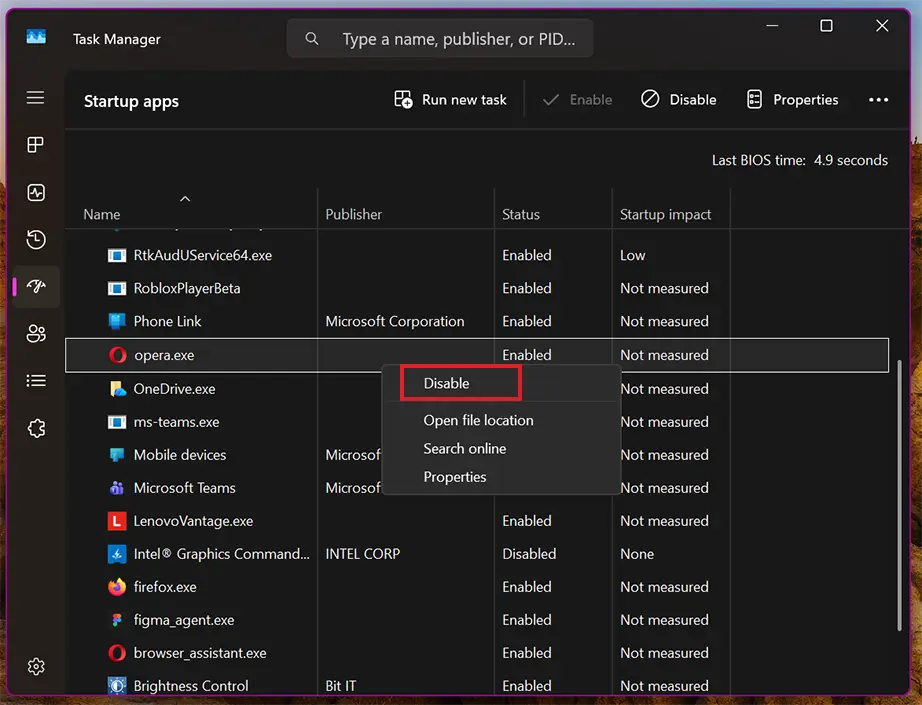Select the ms-teams.exe row name
This screenshot has width=922, height=705.
pos(176,422)
